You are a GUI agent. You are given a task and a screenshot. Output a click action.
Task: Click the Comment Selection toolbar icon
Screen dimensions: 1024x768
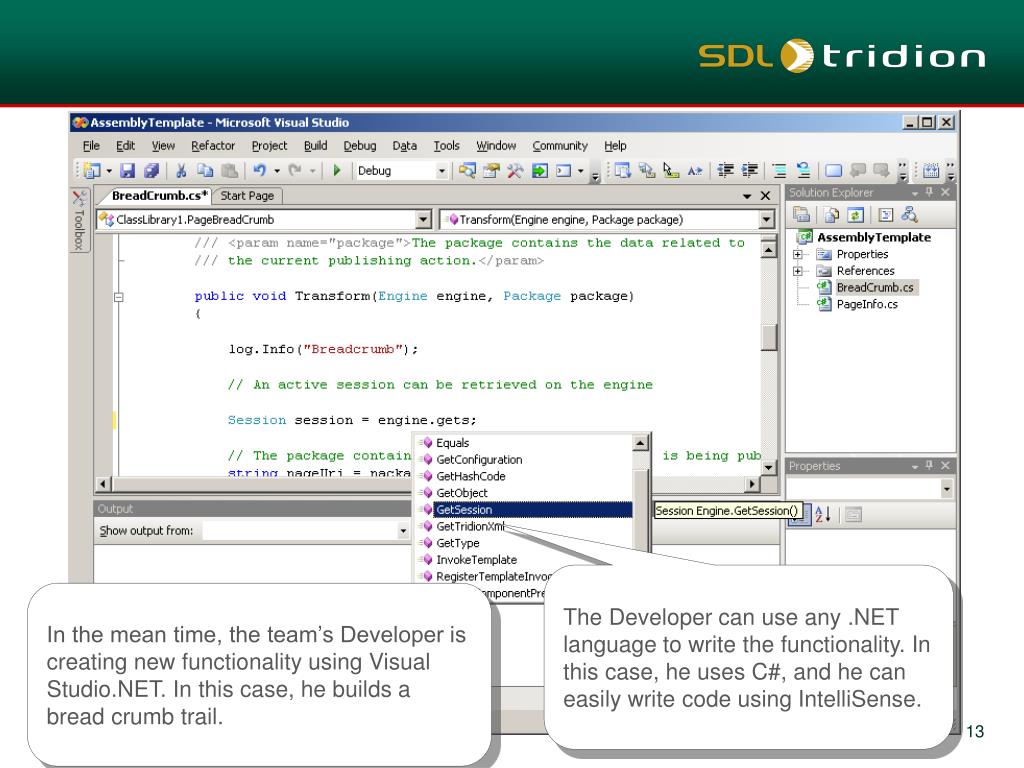click(x=779, y=171)
